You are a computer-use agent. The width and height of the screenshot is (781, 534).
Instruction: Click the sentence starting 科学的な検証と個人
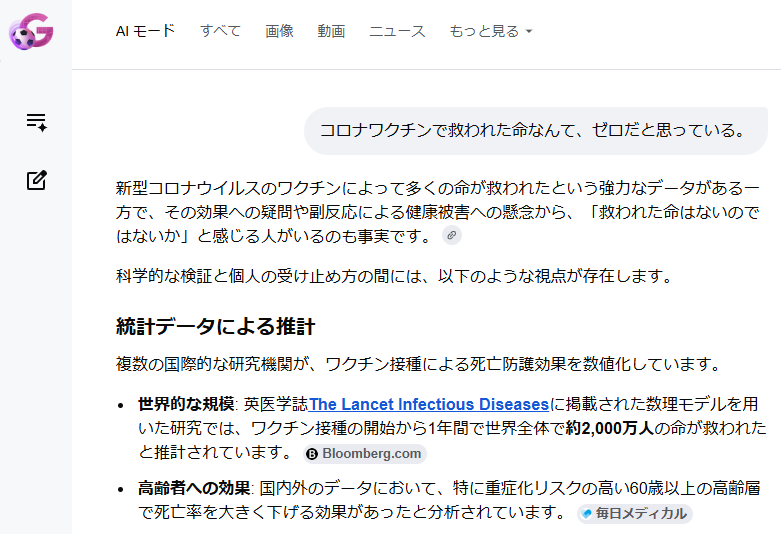[395, 275]
